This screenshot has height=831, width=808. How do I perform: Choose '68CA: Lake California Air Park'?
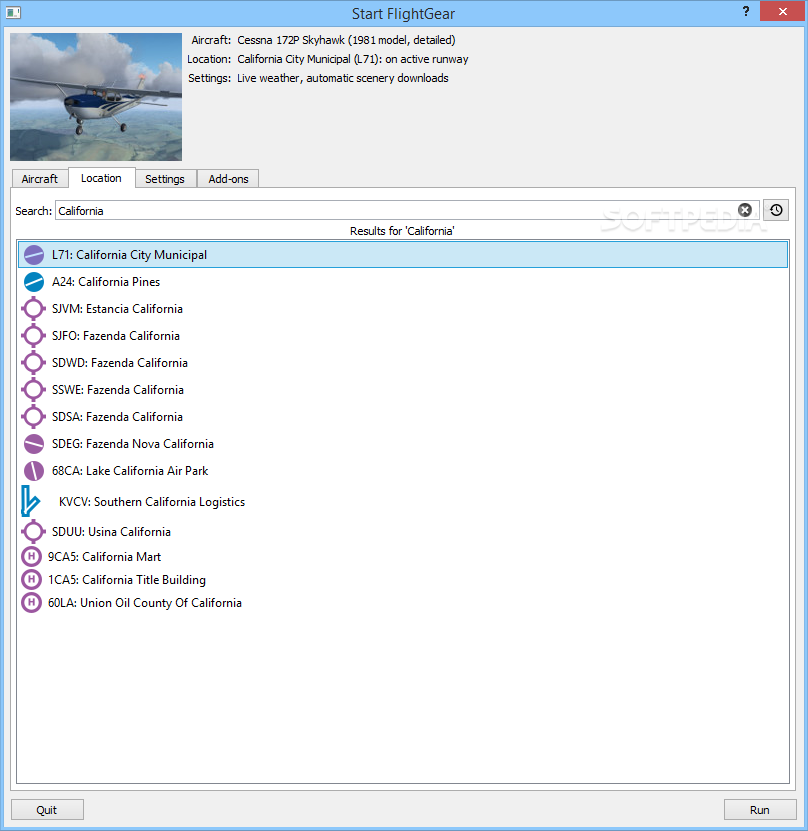tap(403, 471)
